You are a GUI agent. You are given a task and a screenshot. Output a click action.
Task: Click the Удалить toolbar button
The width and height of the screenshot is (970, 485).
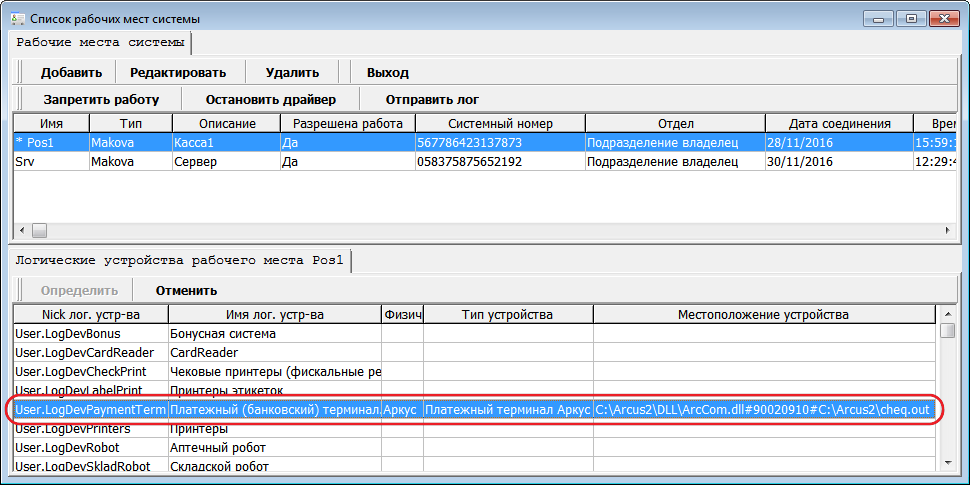pos(292,72)
